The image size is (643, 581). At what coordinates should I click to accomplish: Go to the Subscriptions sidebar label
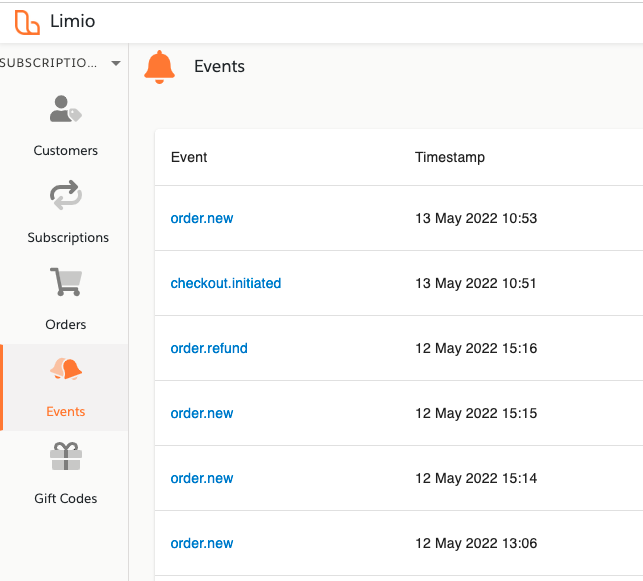[68, 238]
